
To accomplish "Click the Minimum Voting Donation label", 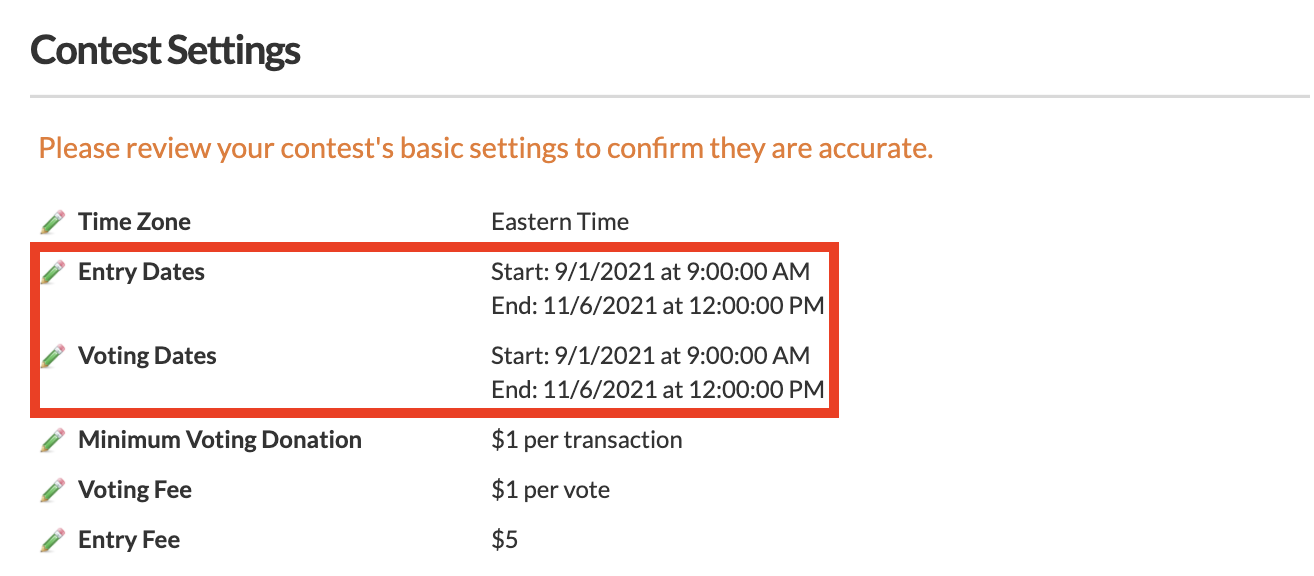I will point(220,440).
